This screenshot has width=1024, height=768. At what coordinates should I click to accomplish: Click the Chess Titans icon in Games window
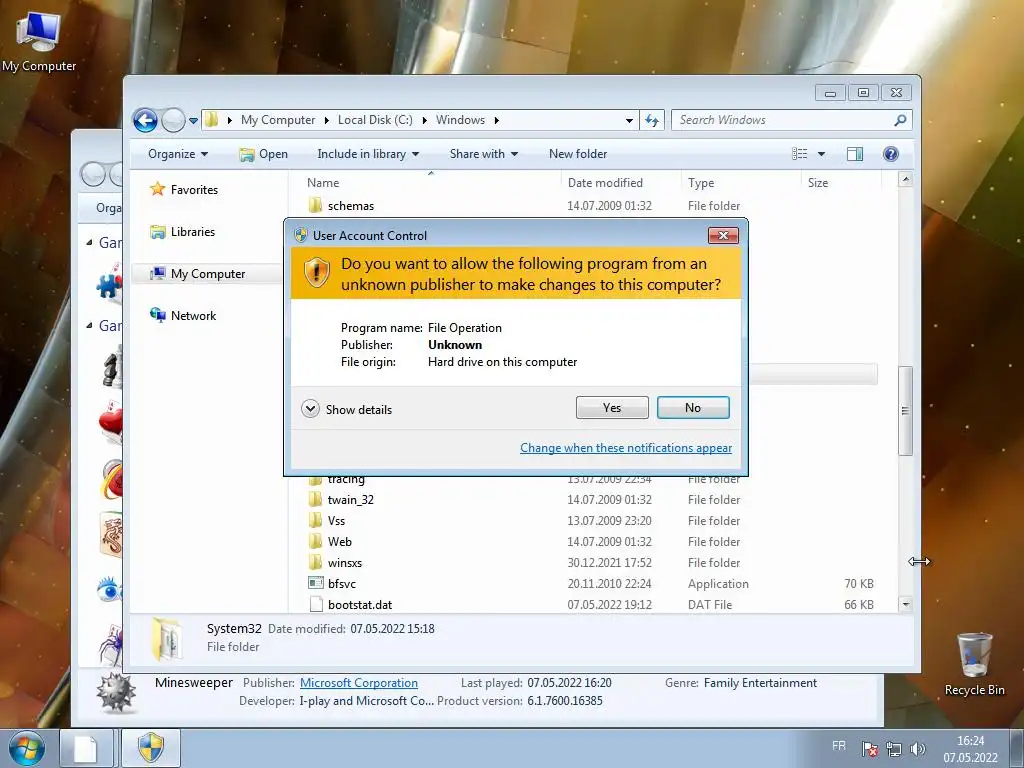(112, 368)
